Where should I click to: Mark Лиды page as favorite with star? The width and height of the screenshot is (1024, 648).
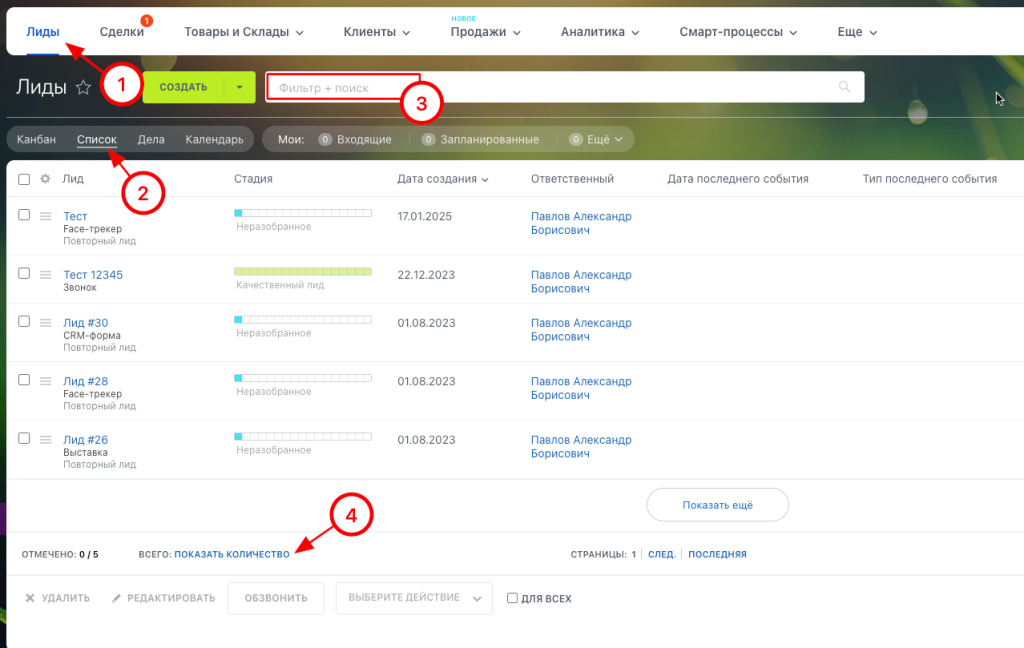tap(84, 87)
